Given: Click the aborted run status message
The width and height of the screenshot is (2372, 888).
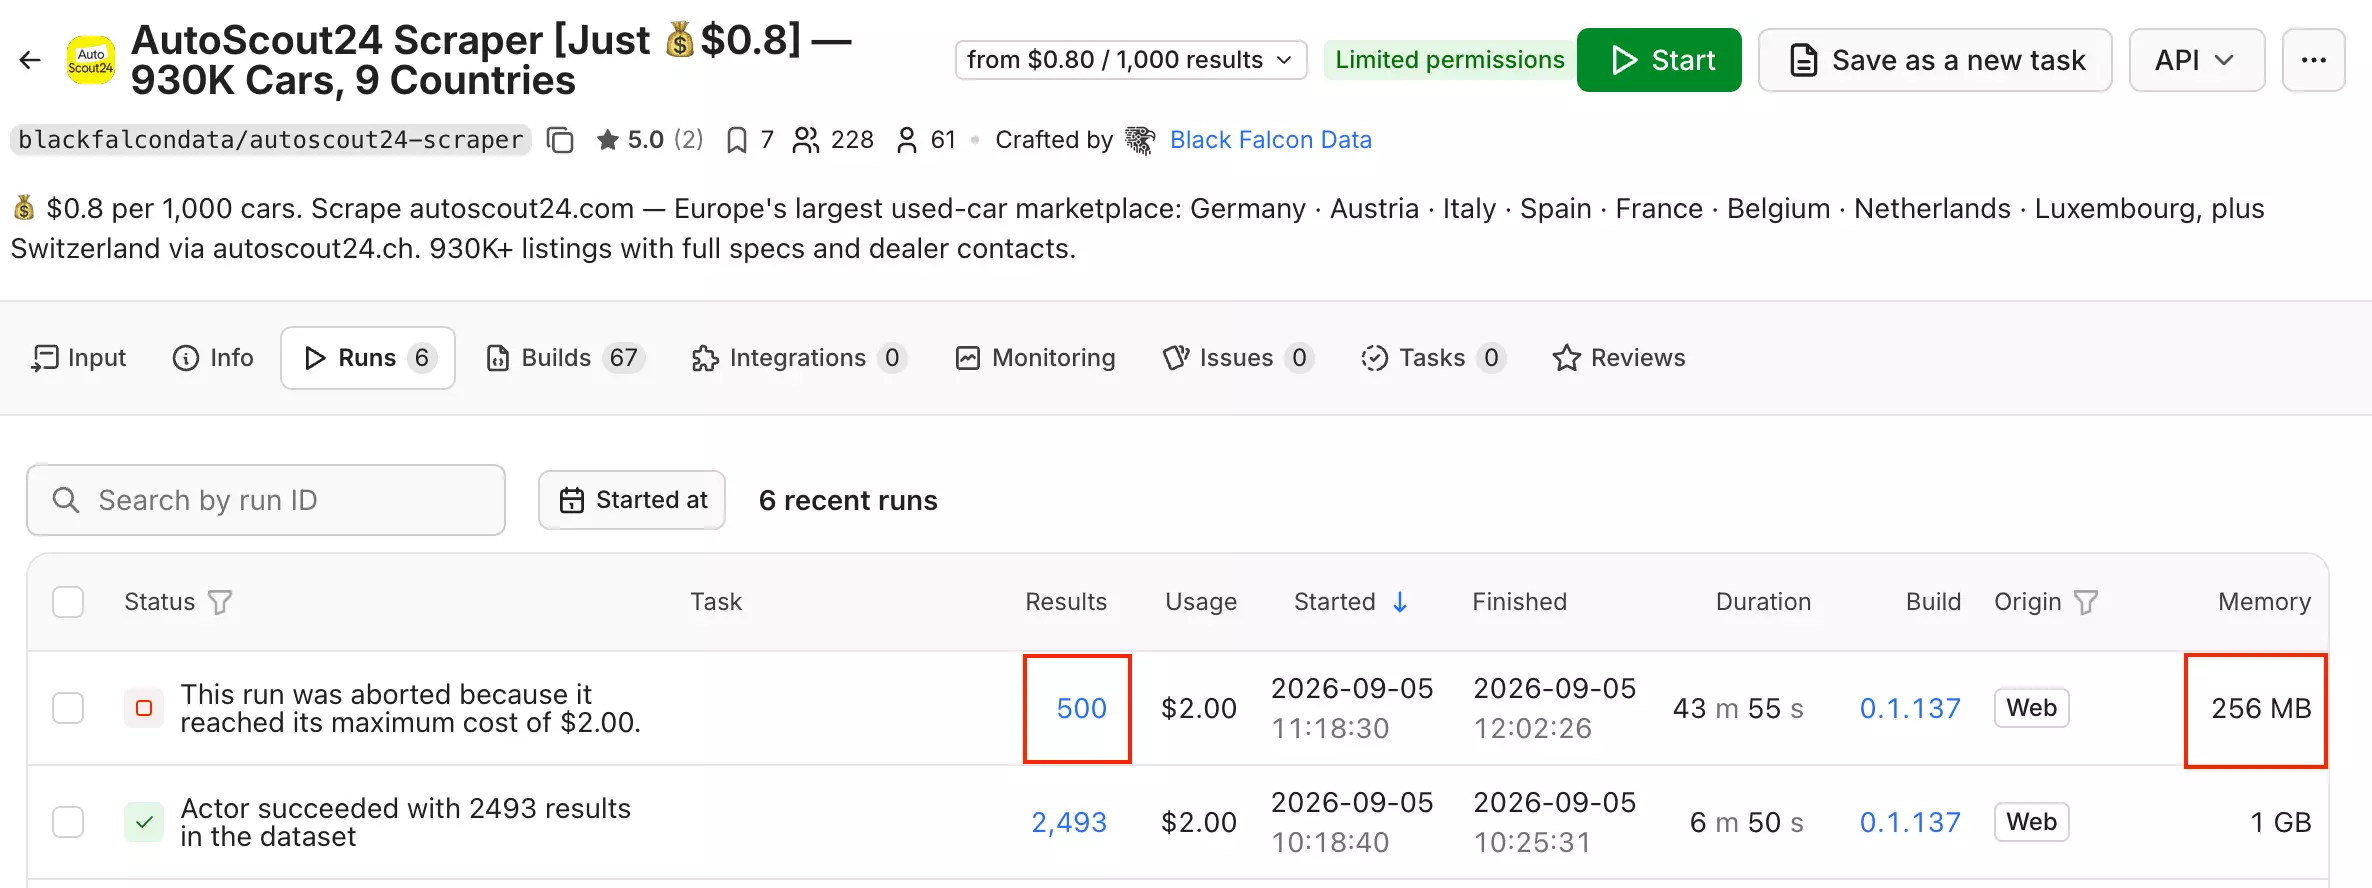Looking at the screenshot, I should [x=410, y=708].
